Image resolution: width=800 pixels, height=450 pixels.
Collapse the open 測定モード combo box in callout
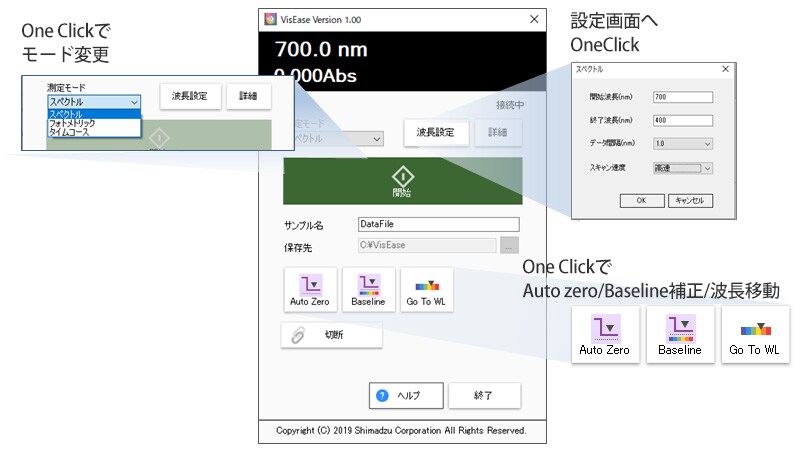[135, 102]
